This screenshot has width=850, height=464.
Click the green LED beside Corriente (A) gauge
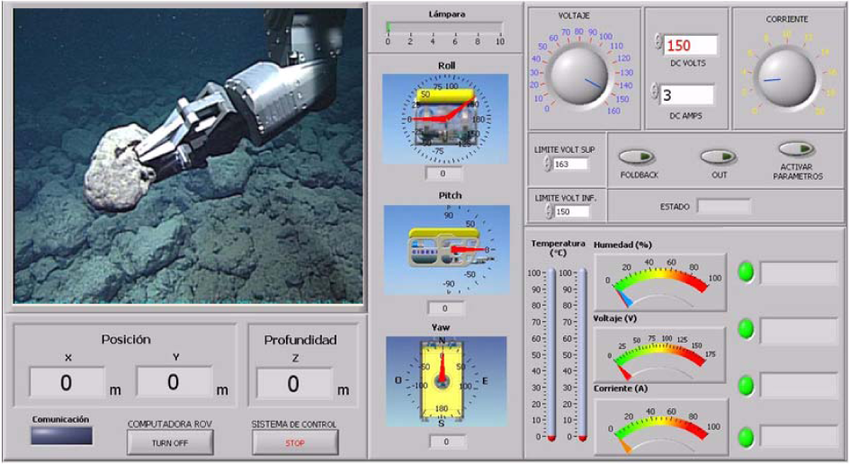[x=746, y=437]
